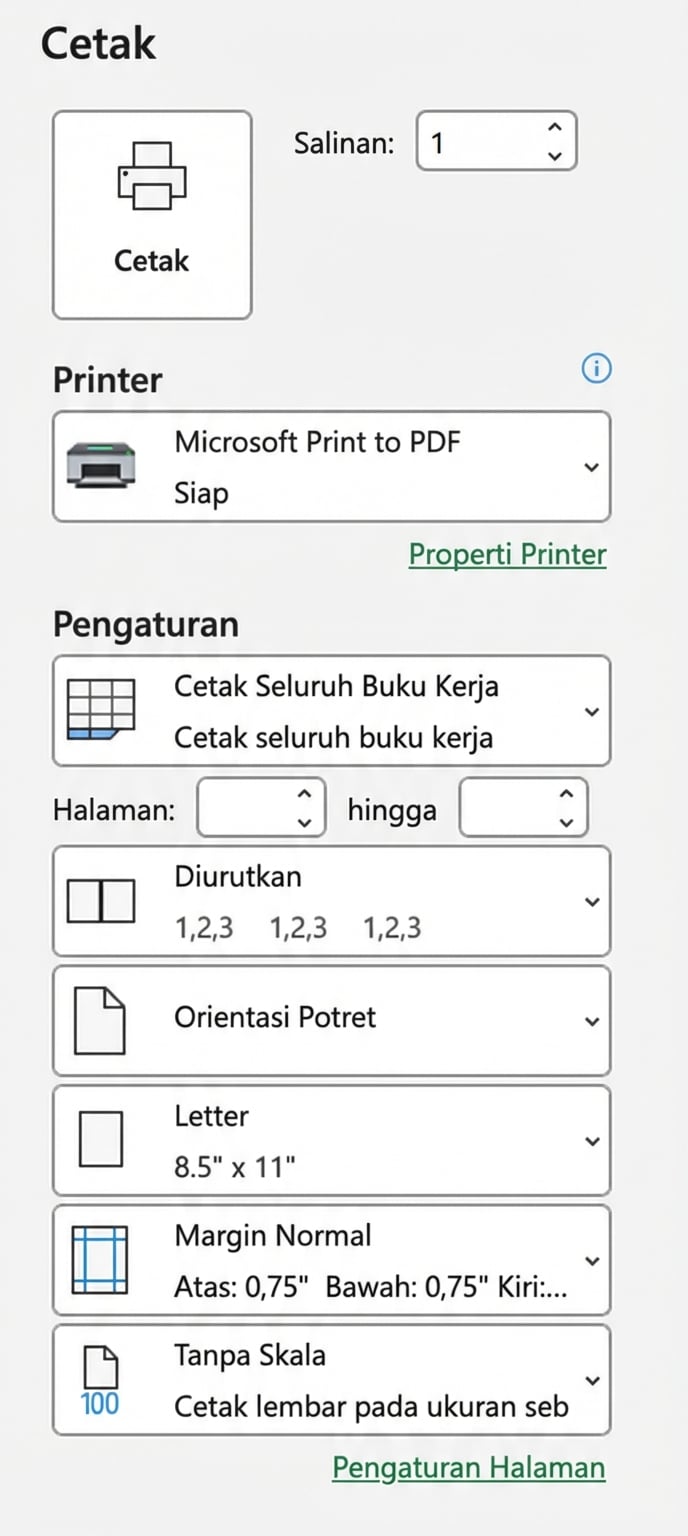Open the Letter paper size dropdown
688x1536 pixels.
(x=591, y=1139)
